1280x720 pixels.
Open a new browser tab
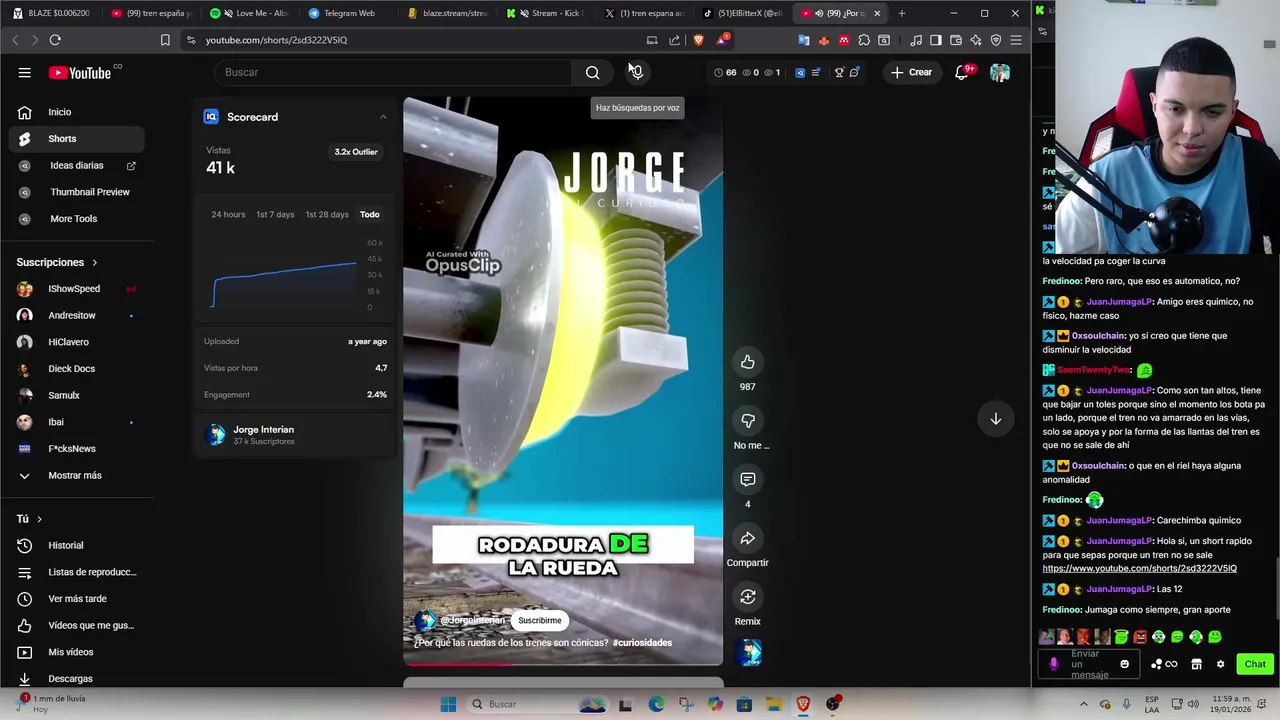pos(902,13)
